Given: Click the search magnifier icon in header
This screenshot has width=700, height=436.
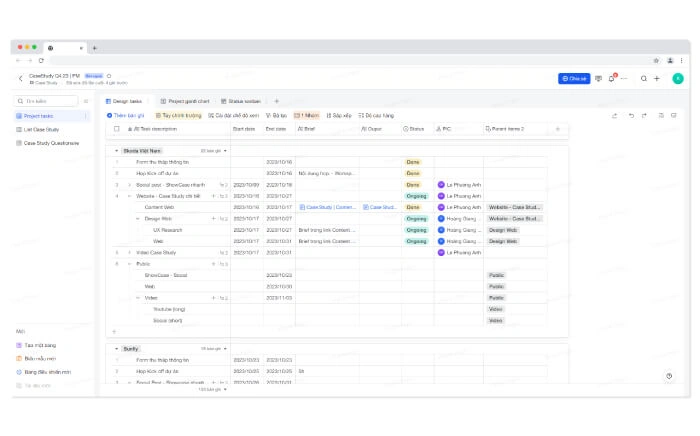Looking at the screenshot, I should (x=644, y=78).
